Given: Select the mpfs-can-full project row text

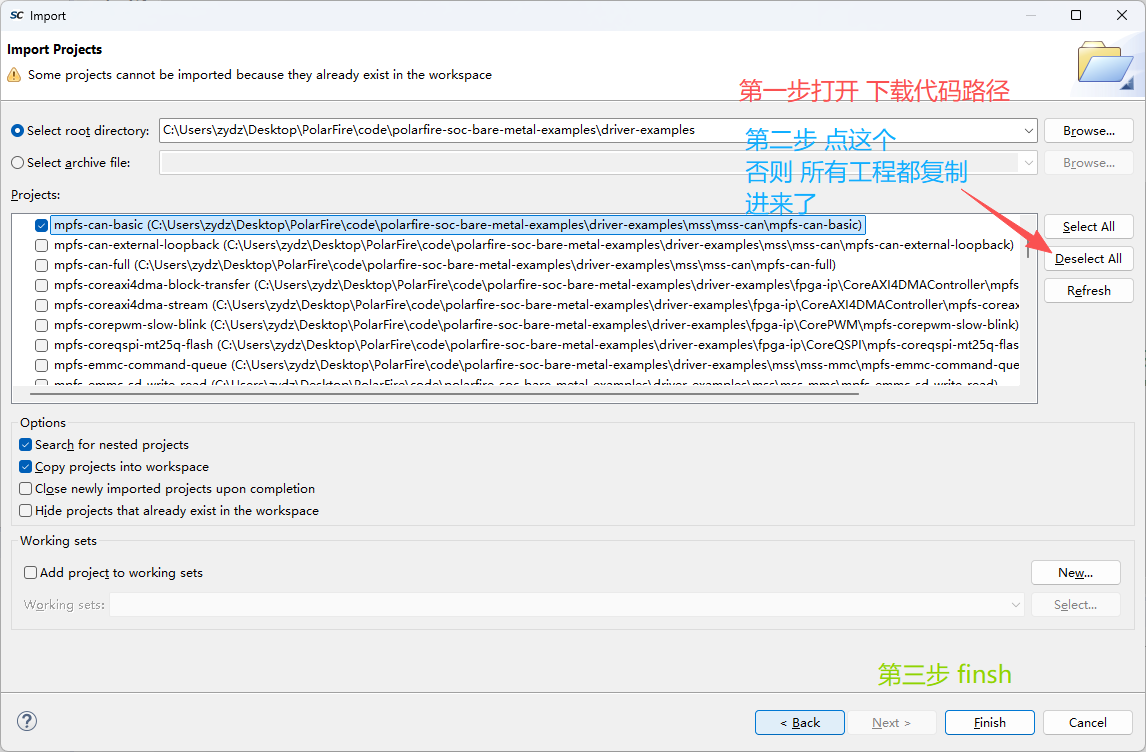Looking at the screenshot, I should coord(444,265).
